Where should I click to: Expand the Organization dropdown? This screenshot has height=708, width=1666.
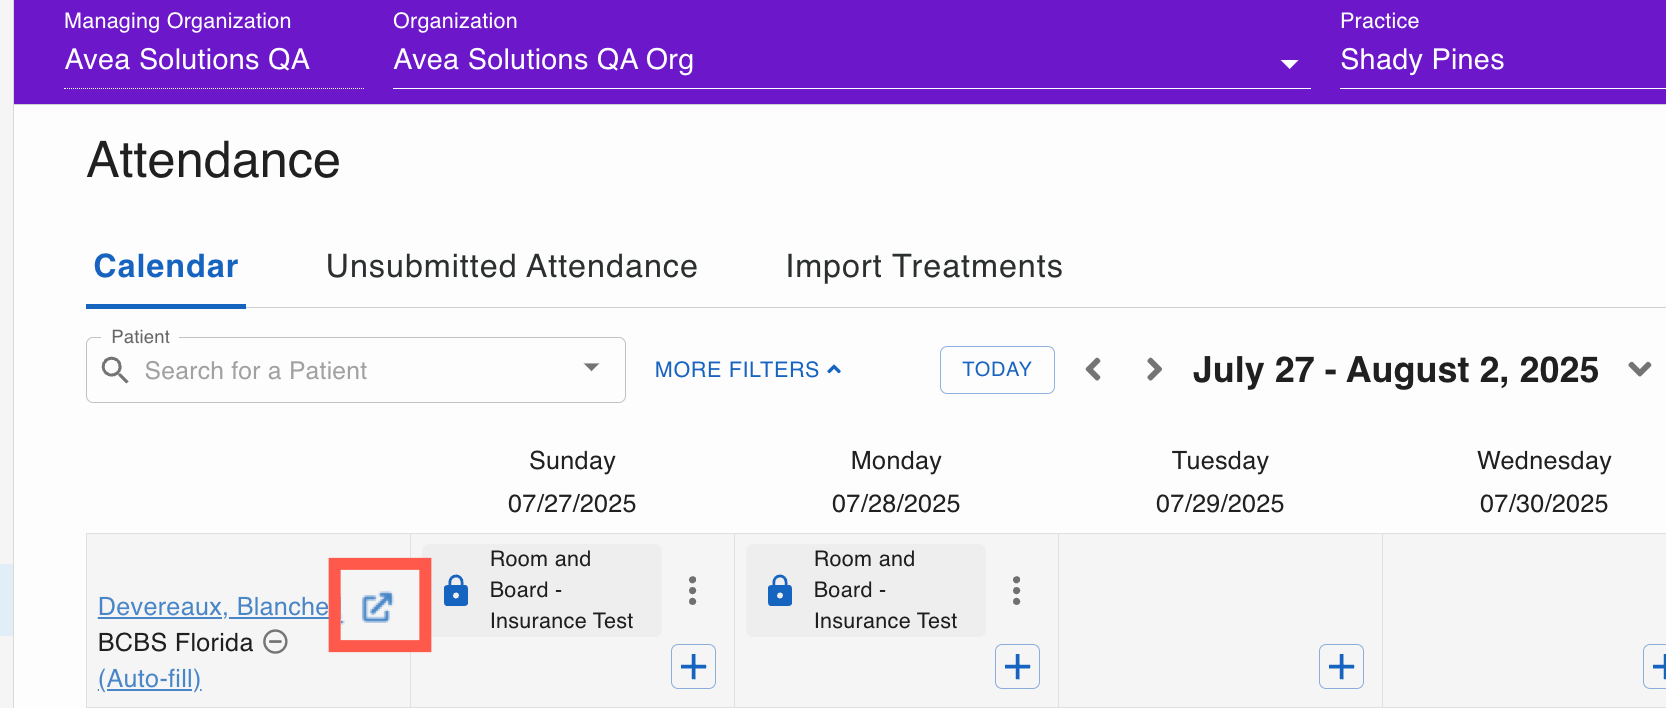click(1289, 64)
